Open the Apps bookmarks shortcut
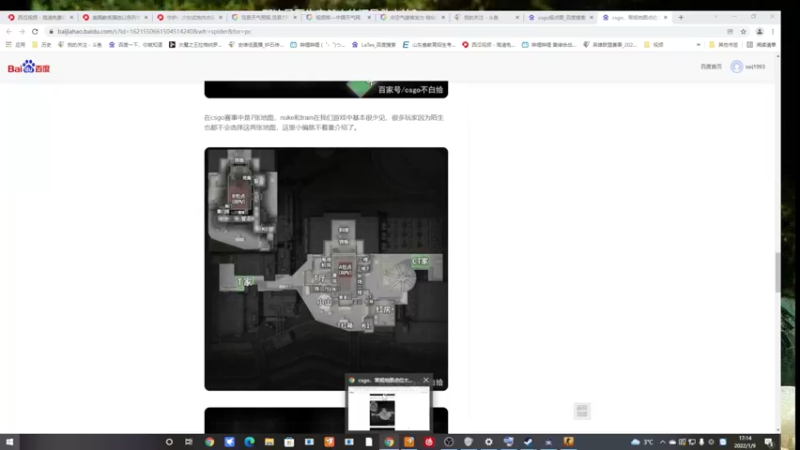This screenshot has height=450, width=800. coord(15,45)
